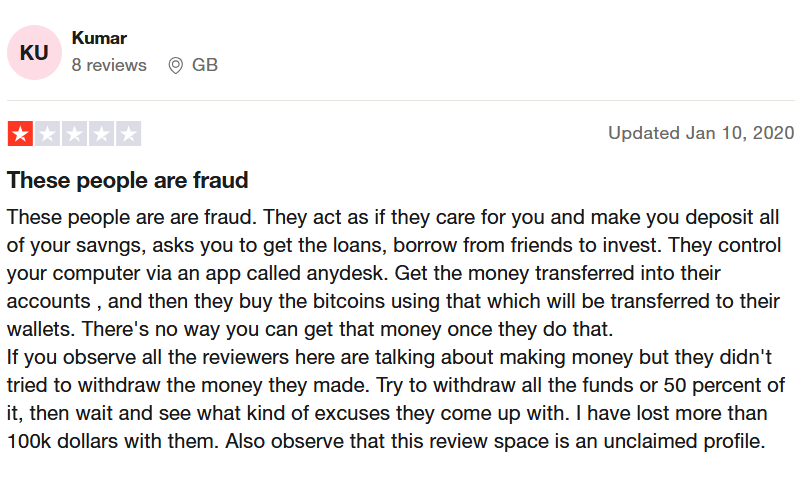809x478 pixels.
Task: Click the word bitcoins in review body
Action: 349,301
